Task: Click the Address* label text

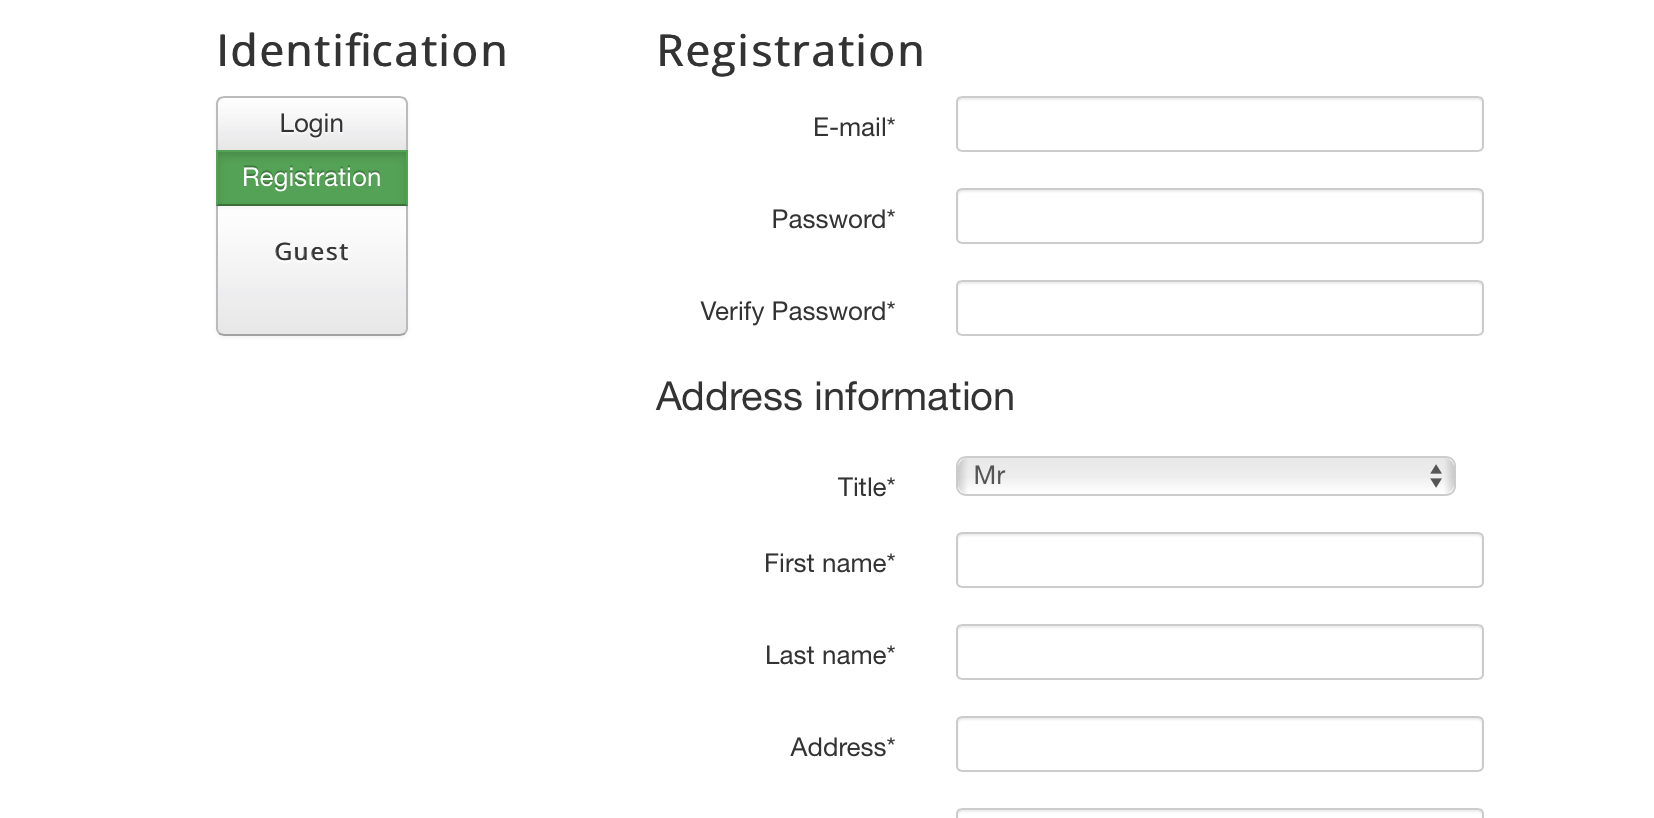Action: coord(842,747)
